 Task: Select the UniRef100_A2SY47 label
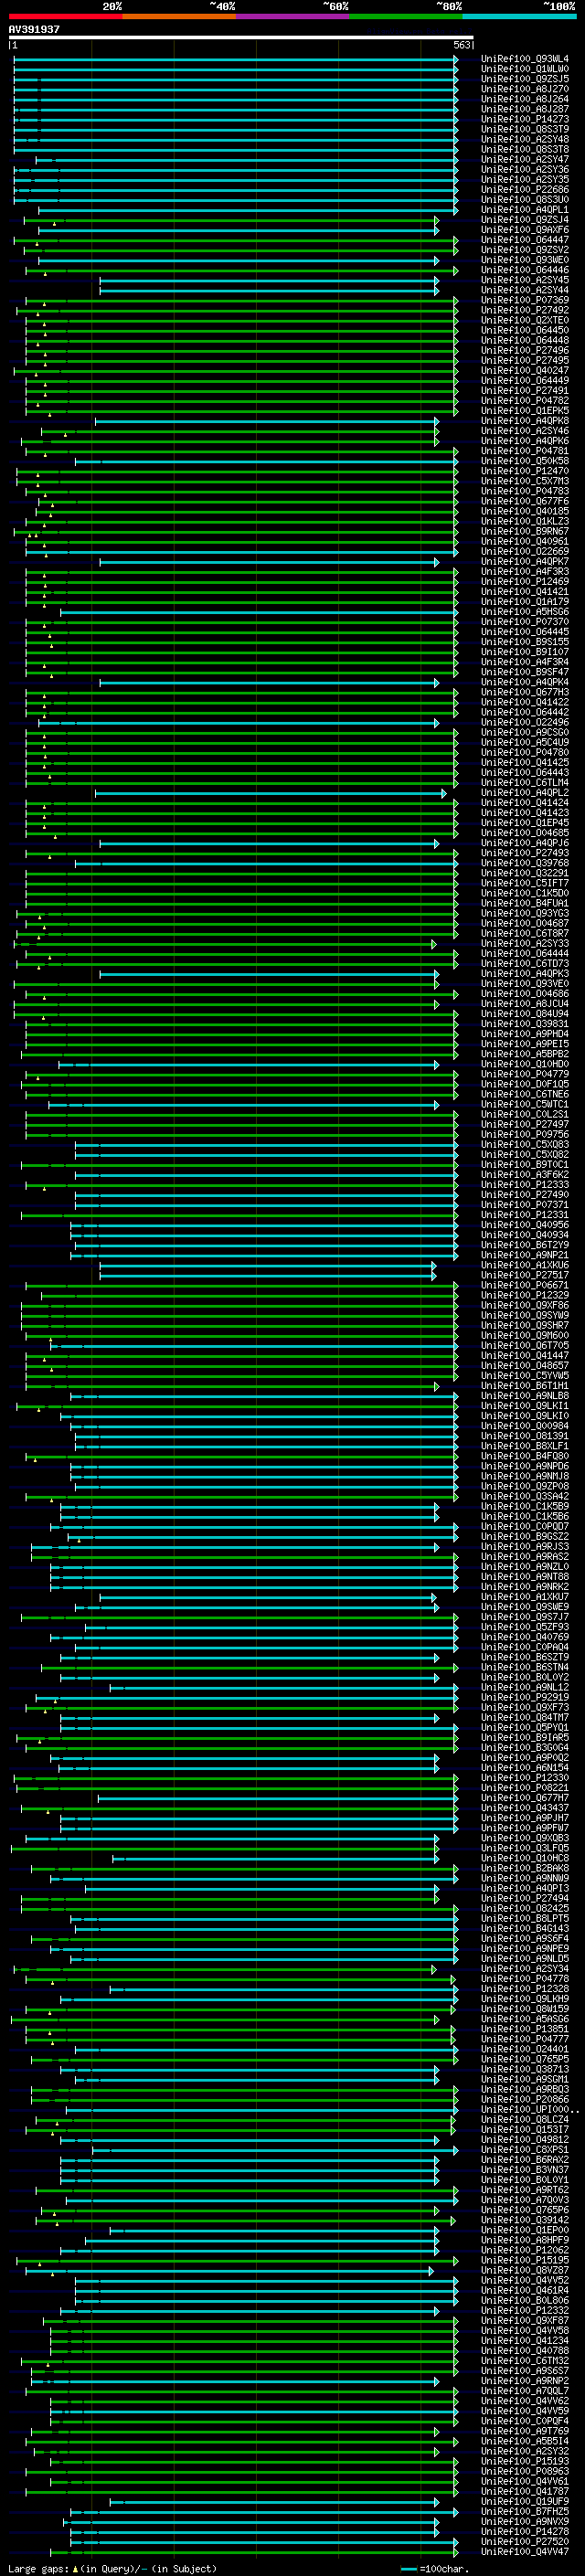(524, 159)
